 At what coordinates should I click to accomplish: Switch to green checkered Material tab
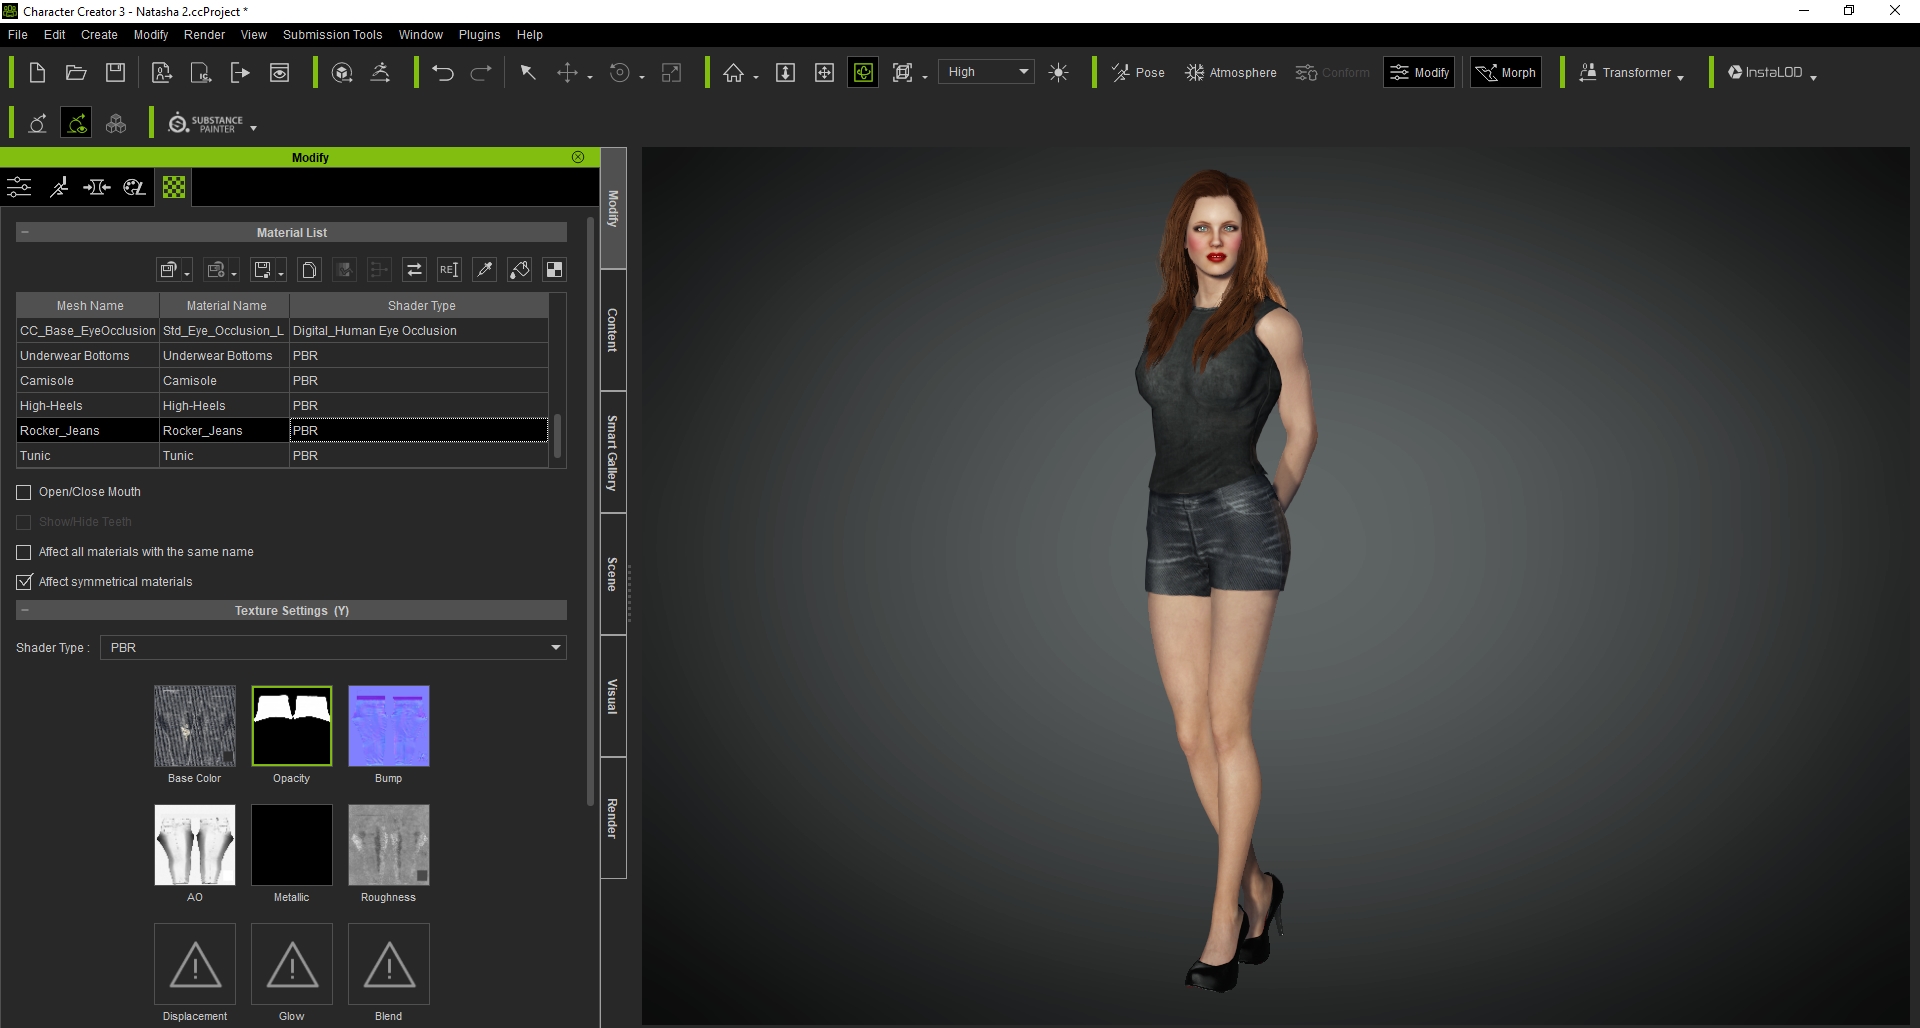[x=174, y=187]
